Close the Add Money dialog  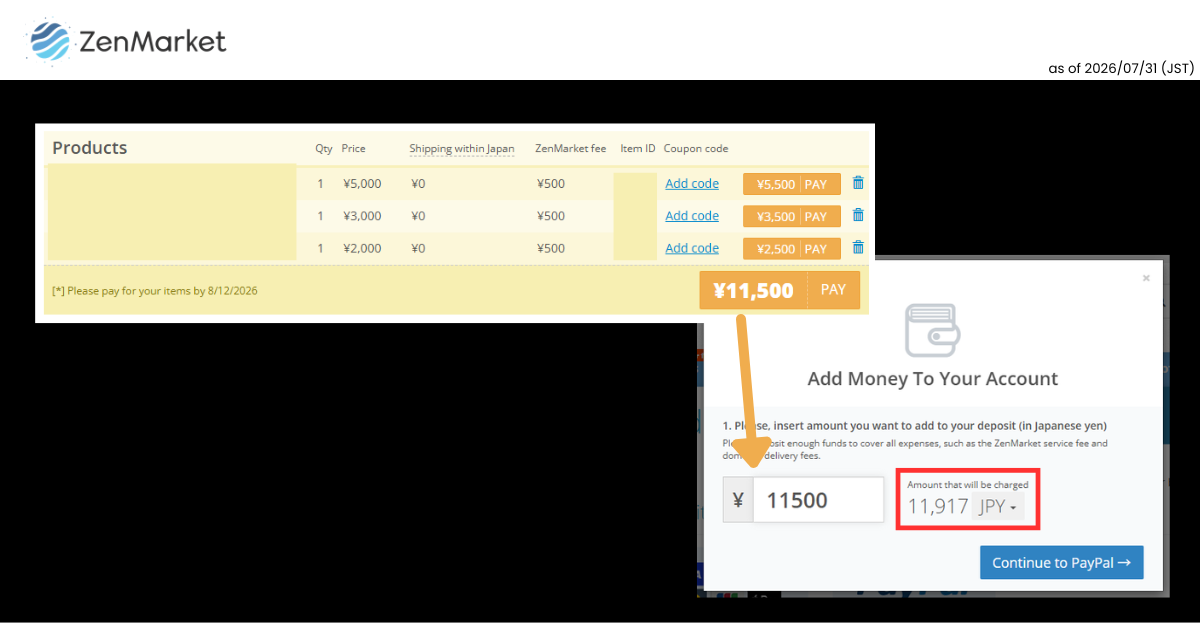tap(1146, 278)
